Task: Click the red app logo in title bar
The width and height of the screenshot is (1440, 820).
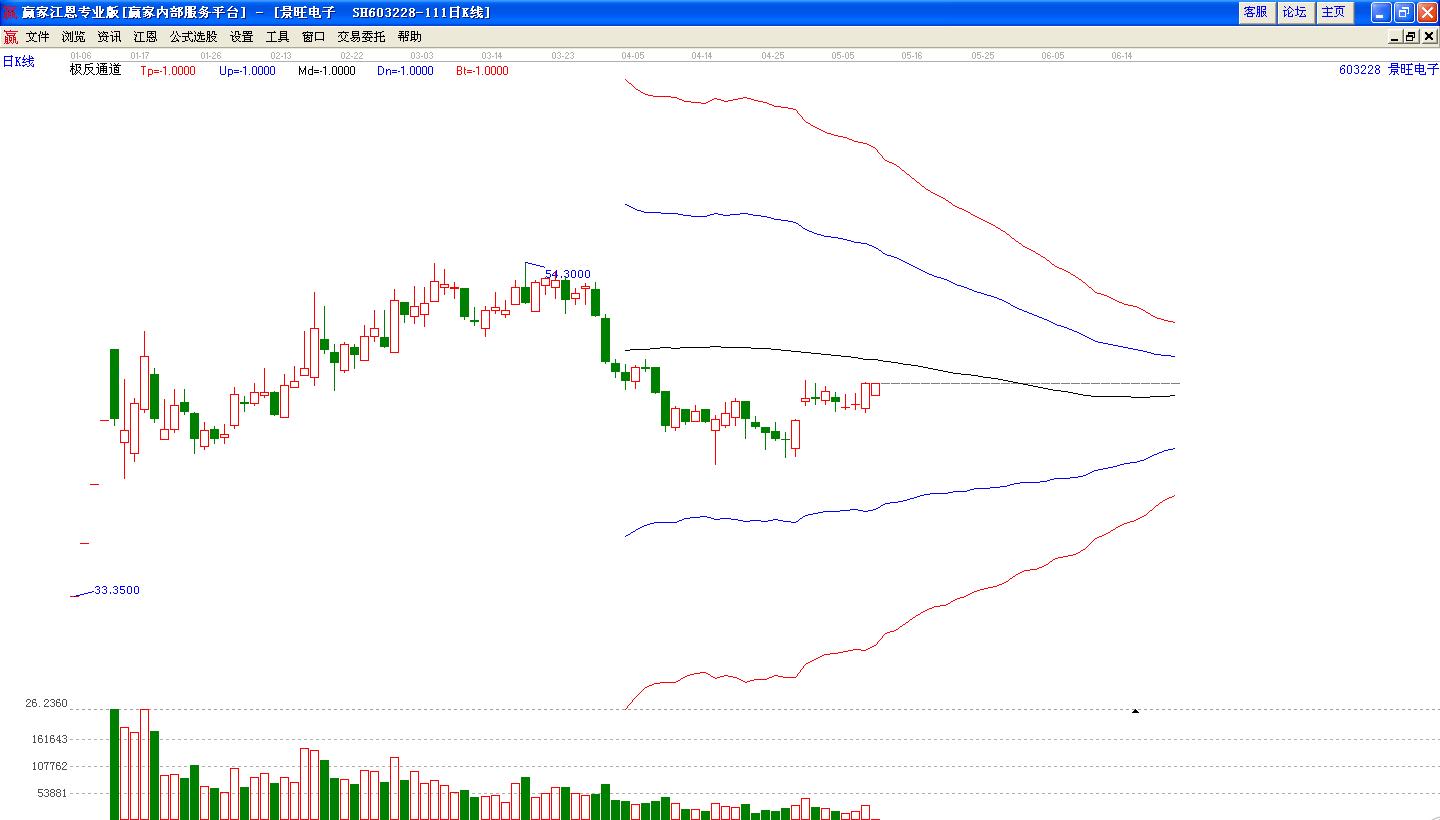Action: (10, 12)
